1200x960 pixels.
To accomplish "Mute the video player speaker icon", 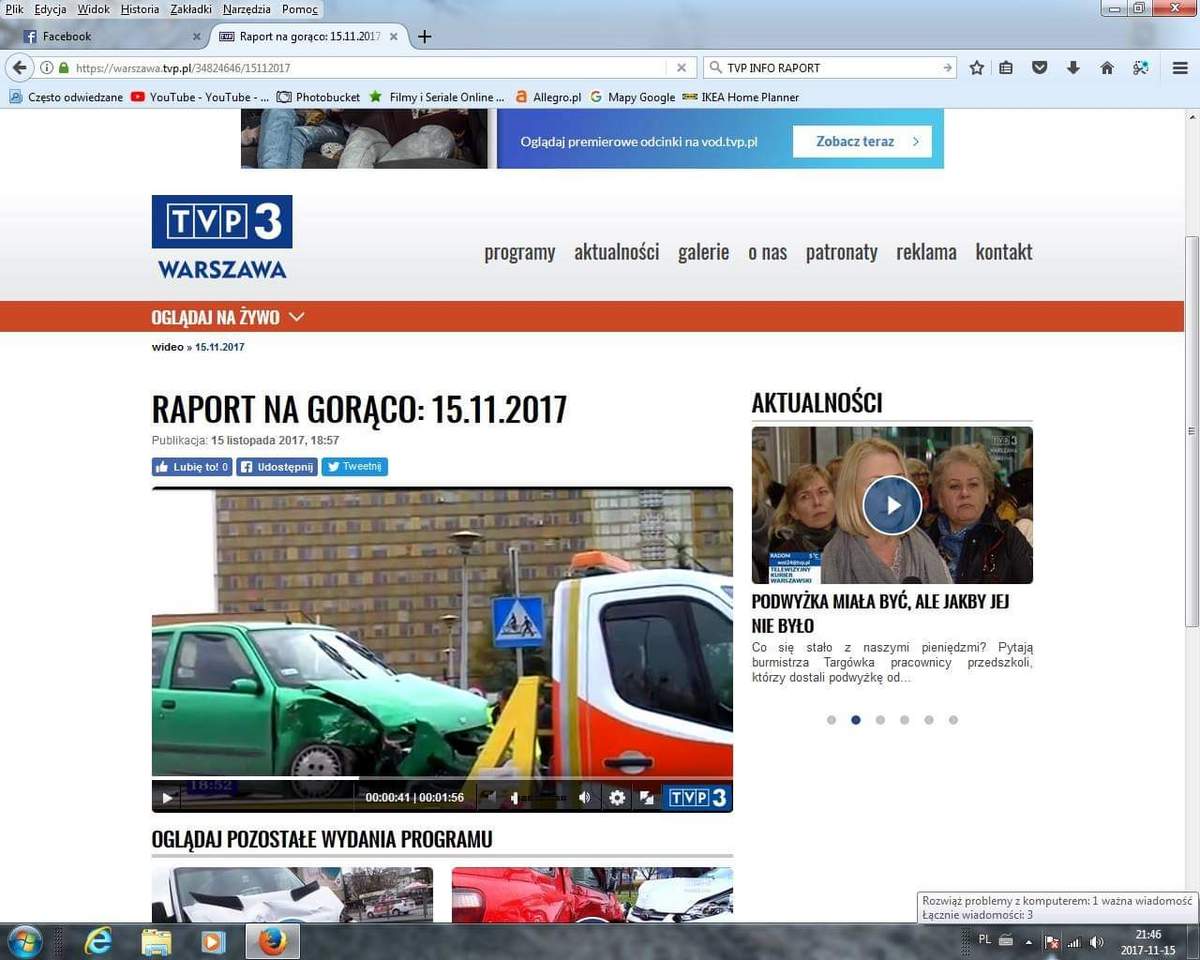I will (585, 797).
